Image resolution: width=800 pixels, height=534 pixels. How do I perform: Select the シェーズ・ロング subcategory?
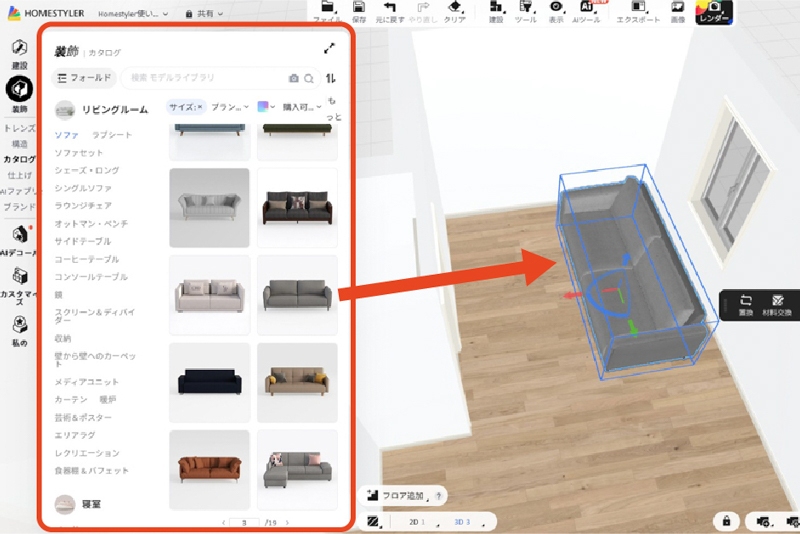[87, 170]
